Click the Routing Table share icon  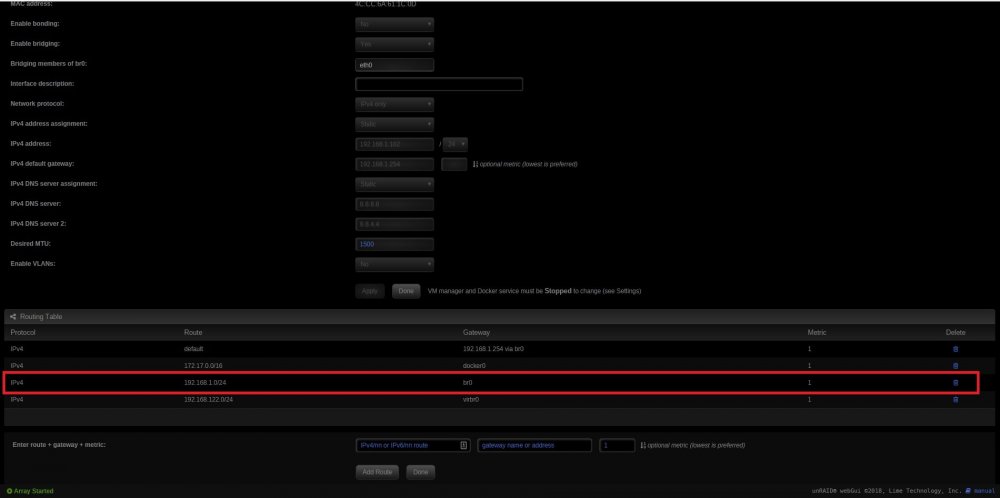pyautogui.click(x=13, y=317)
